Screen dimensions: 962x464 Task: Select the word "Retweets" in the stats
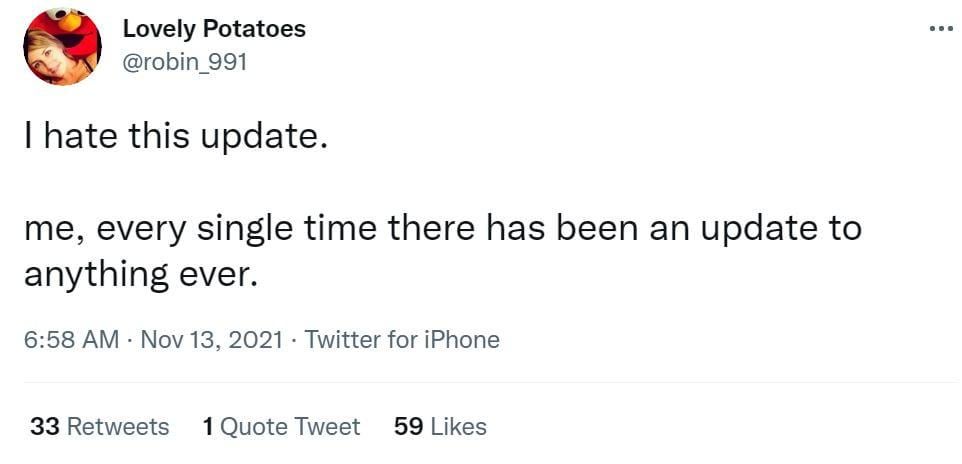(x=117, y=427)
